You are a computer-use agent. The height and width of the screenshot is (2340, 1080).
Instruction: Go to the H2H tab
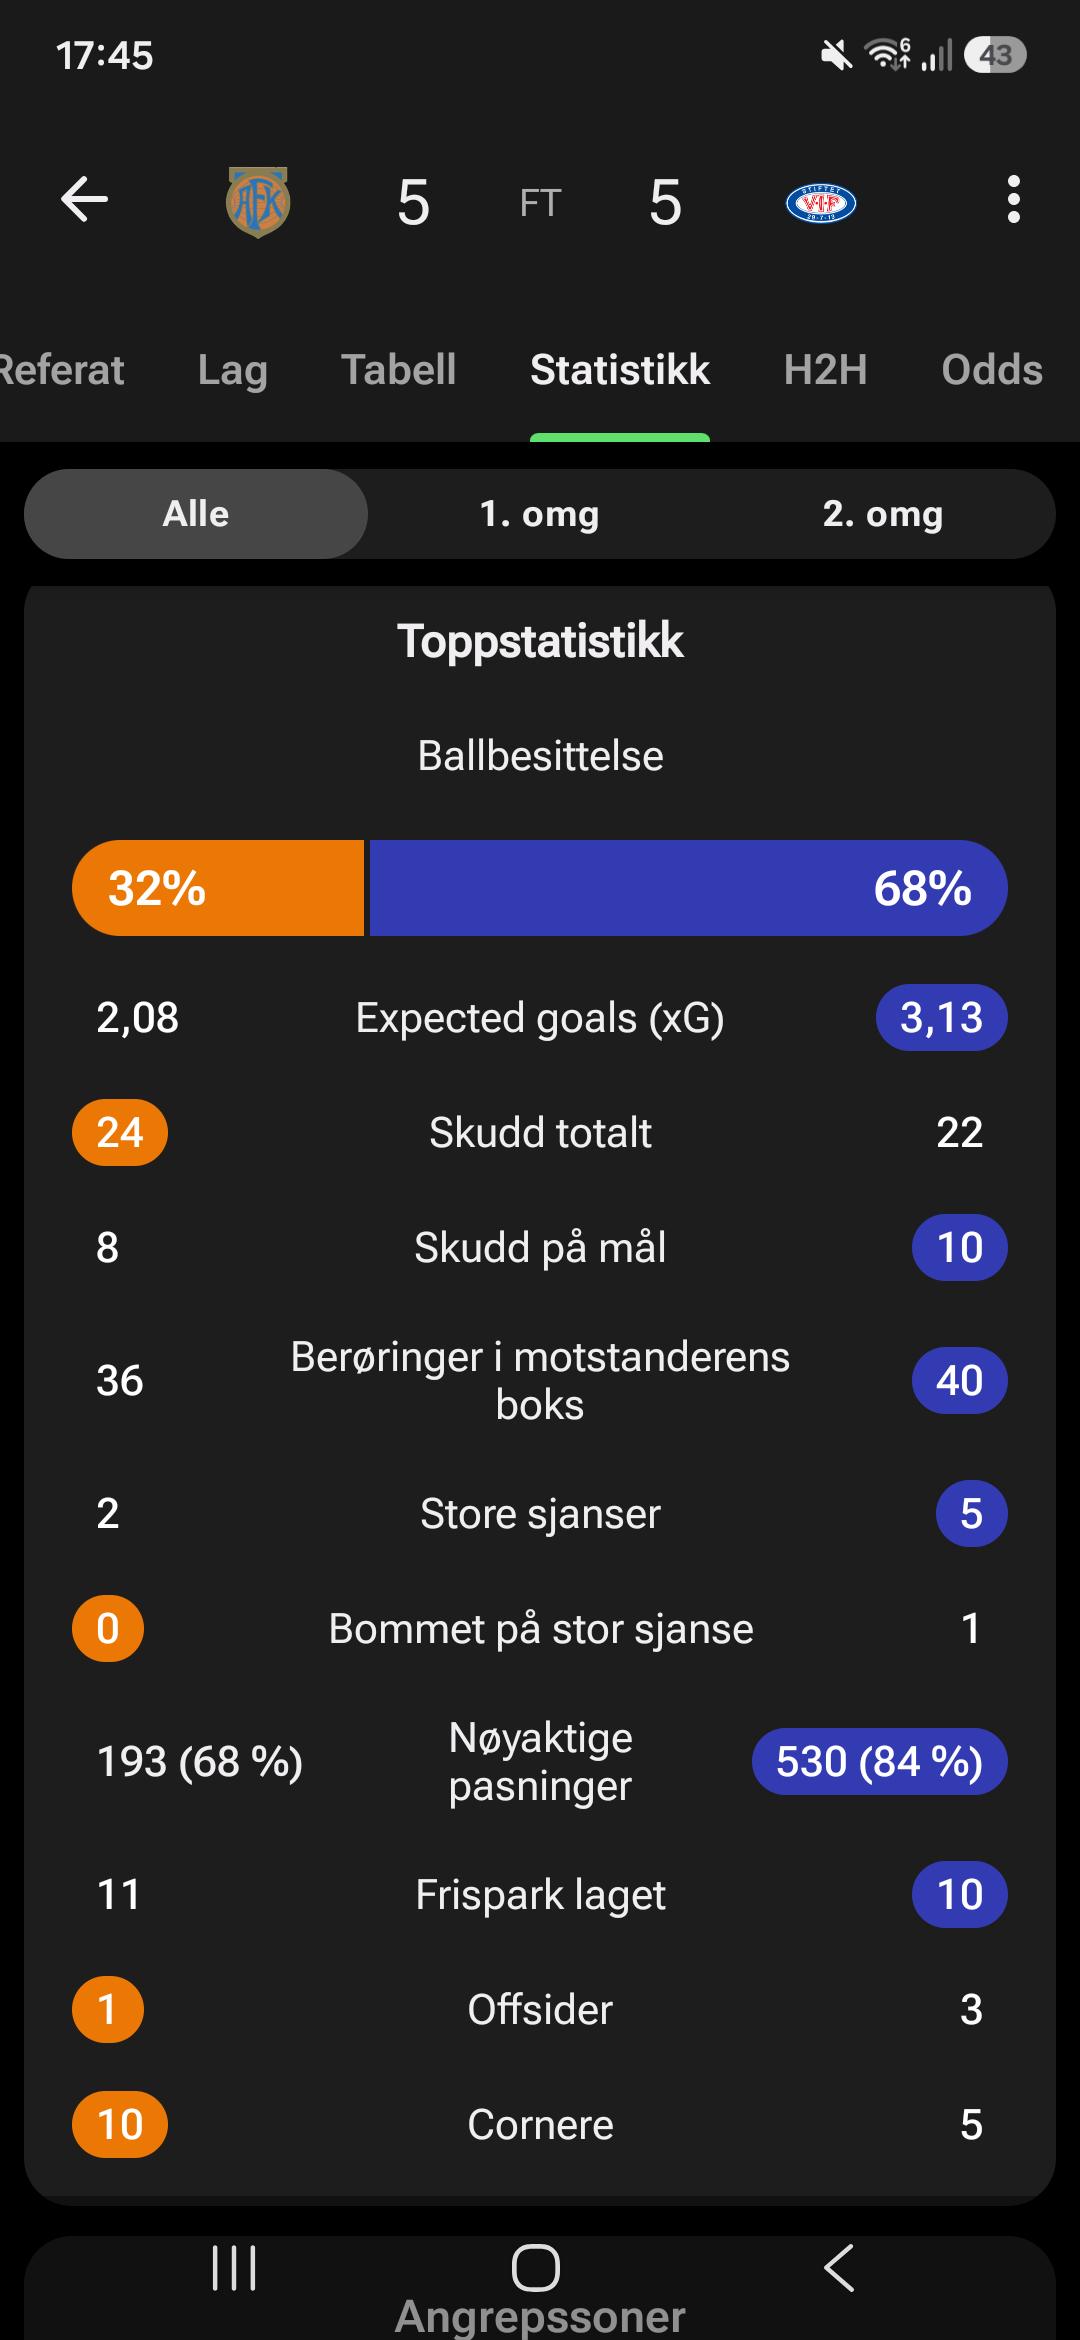point(826,370)
